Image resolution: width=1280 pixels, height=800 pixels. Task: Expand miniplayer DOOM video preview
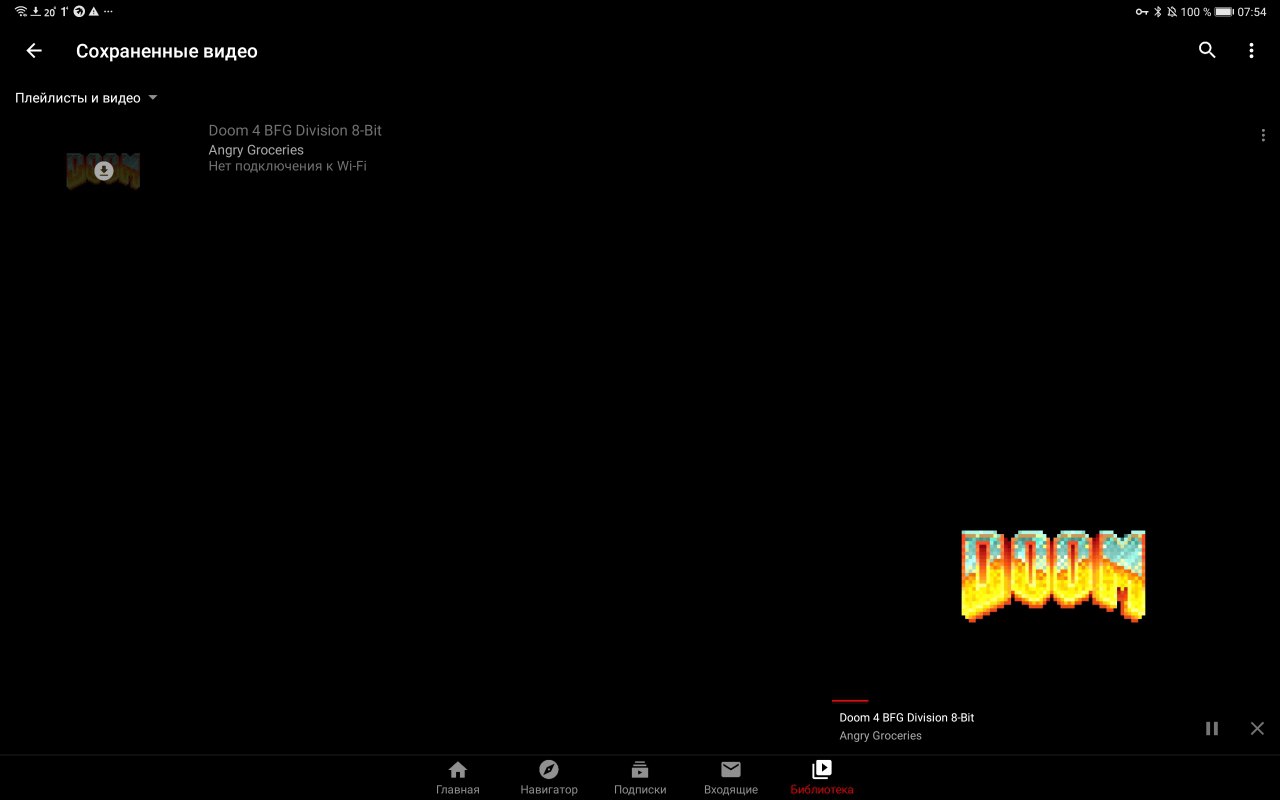[x=1053, y=577]
